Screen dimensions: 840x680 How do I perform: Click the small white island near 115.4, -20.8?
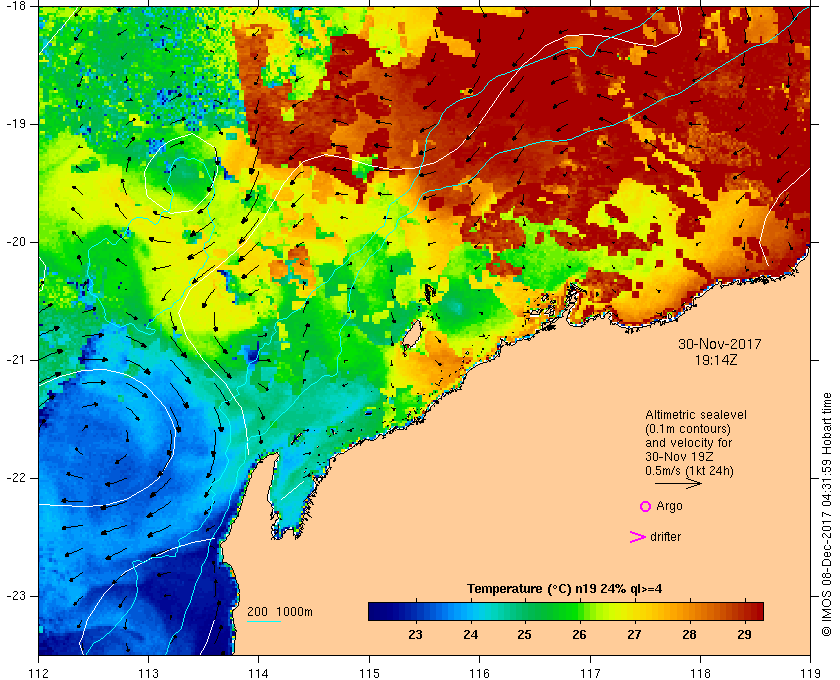411,336
